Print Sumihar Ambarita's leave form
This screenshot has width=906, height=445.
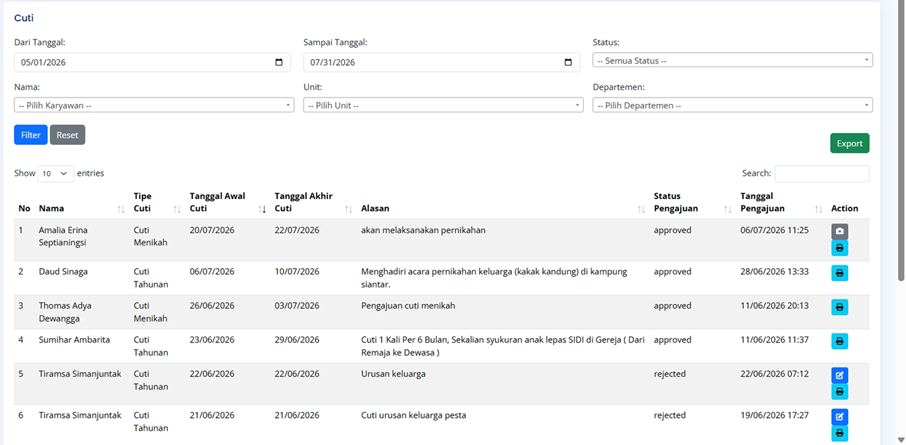point(840,342)
